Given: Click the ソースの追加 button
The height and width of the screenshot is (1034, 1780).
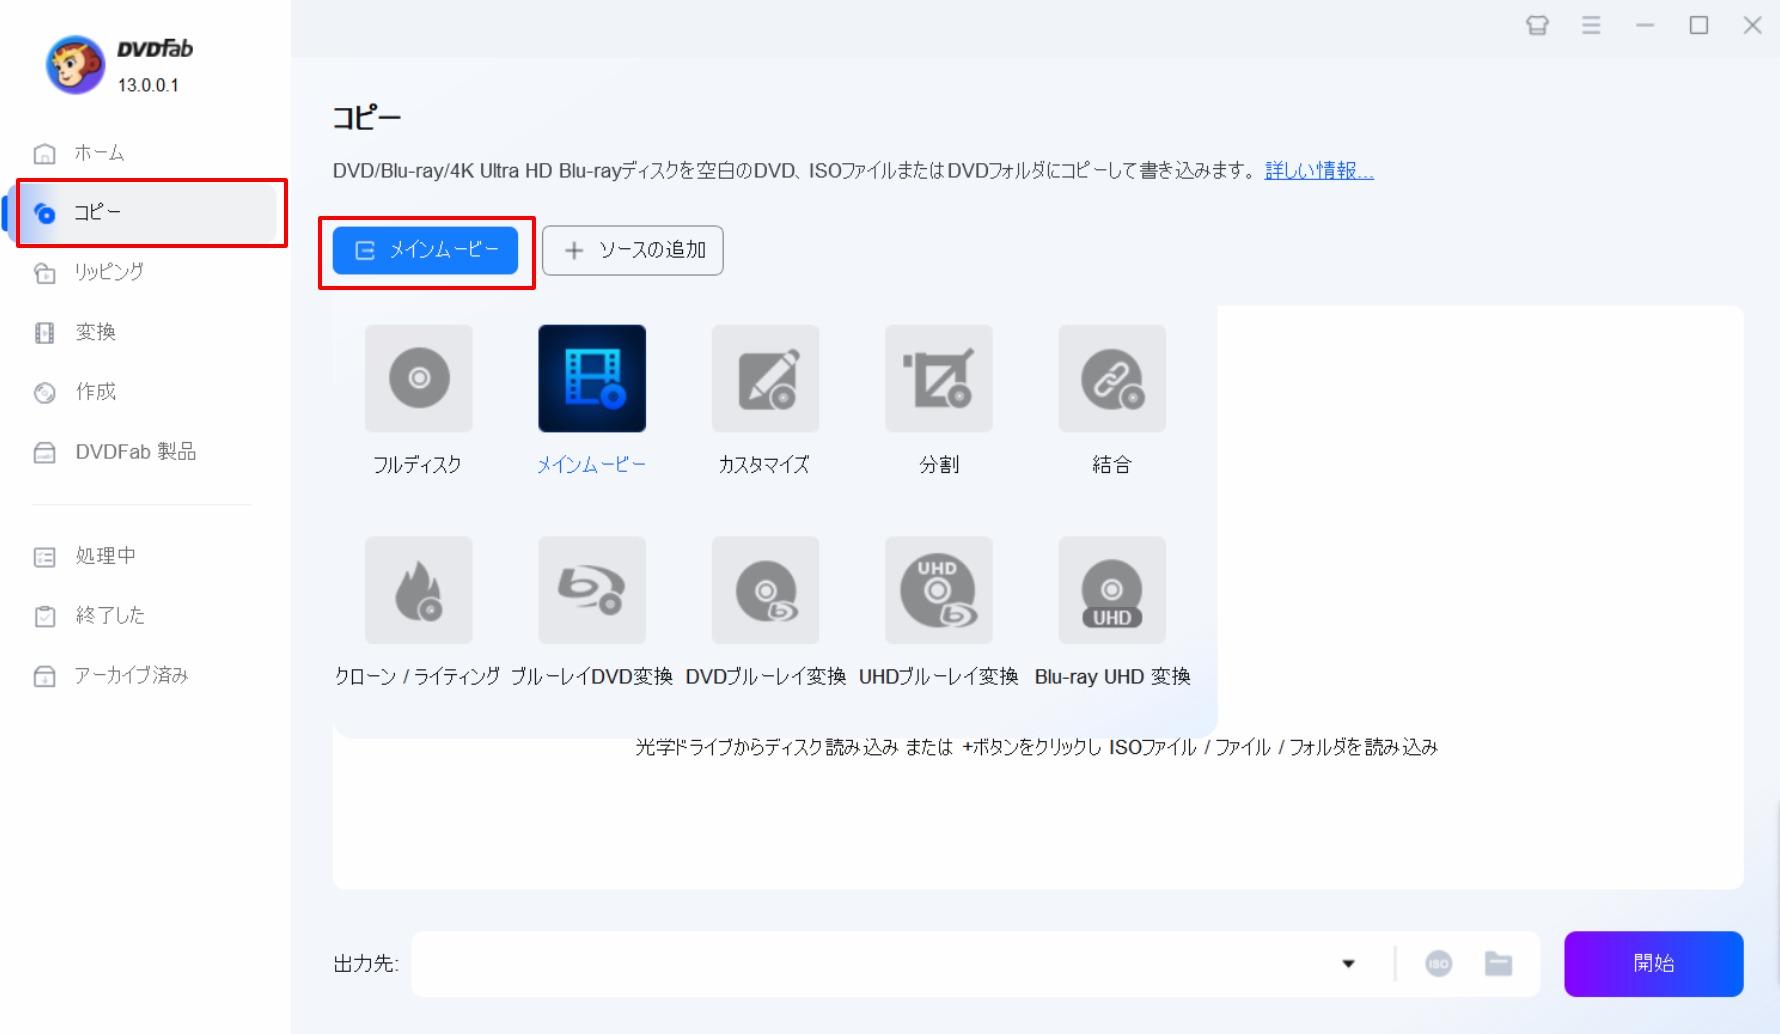Looking at the screenshot, I should (632, 250).
